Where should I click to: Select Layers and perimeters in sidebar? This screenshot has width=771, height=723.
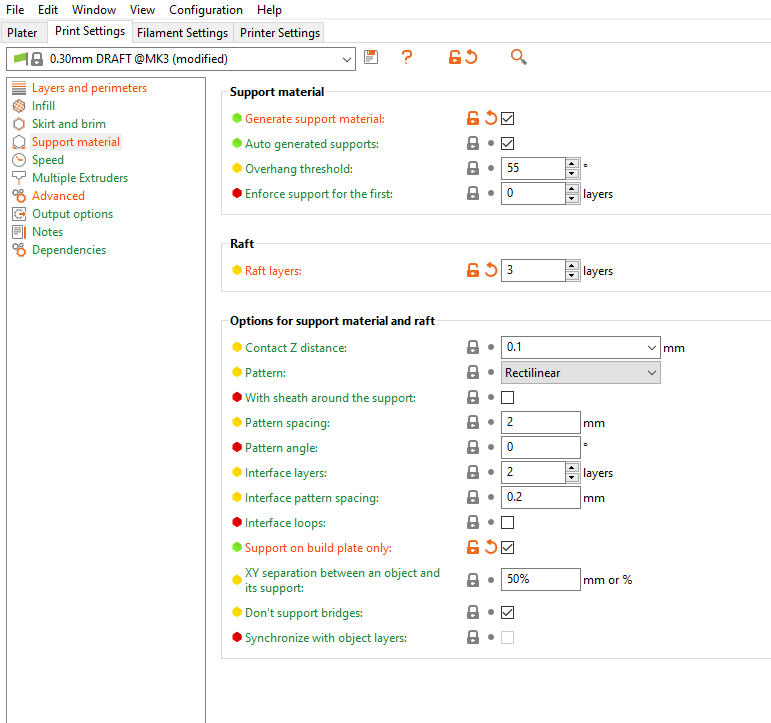pyautogui.click(x=89, y=88)
